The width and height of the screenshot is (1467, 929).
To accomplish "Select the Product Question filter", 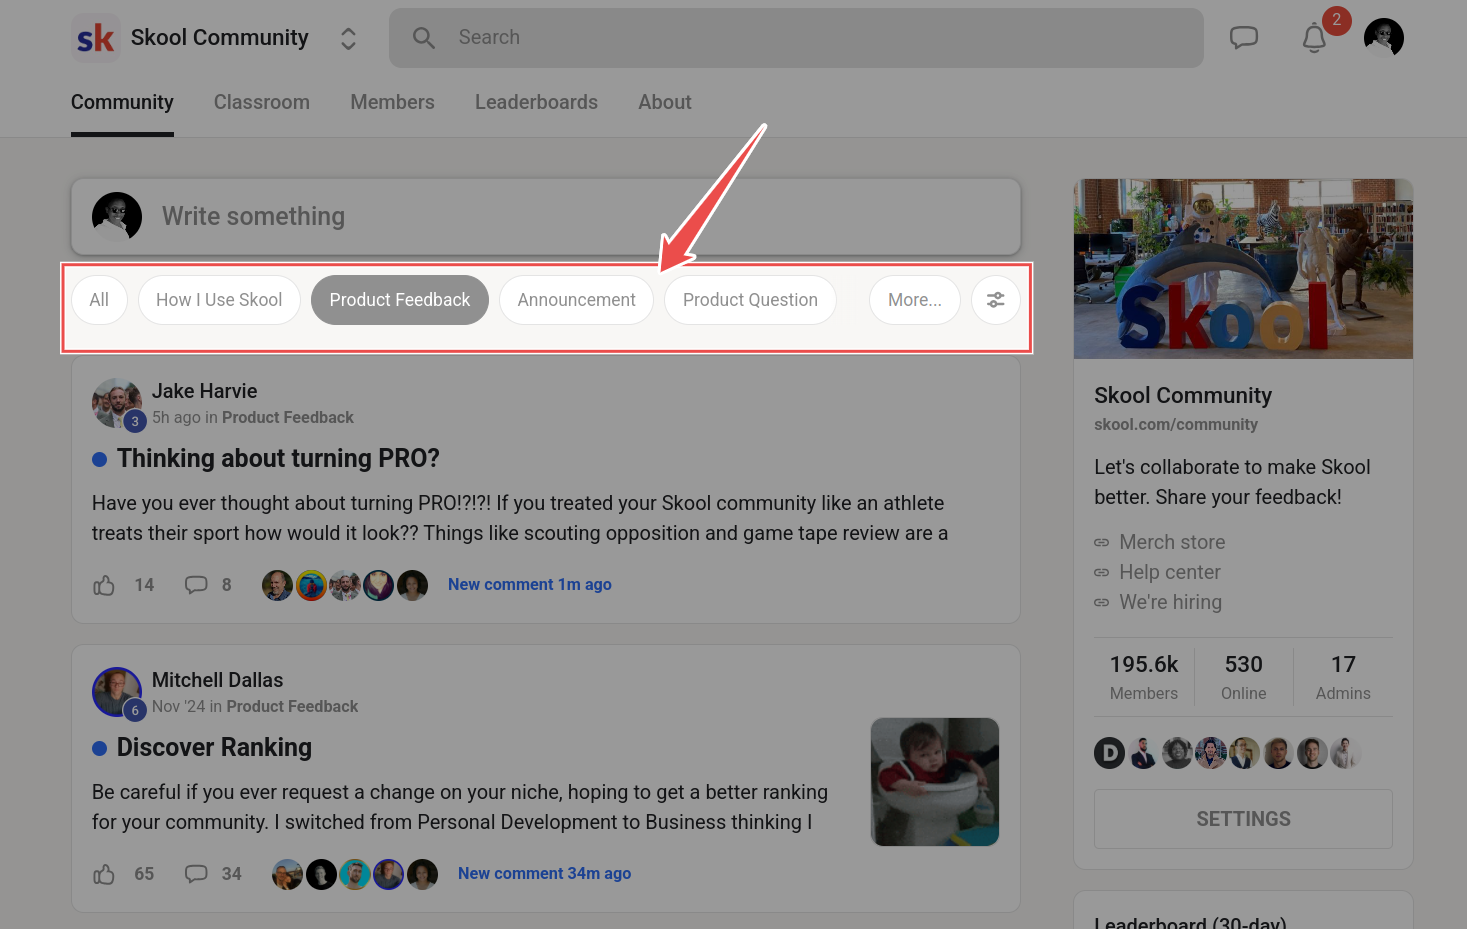I will point(750,300).
